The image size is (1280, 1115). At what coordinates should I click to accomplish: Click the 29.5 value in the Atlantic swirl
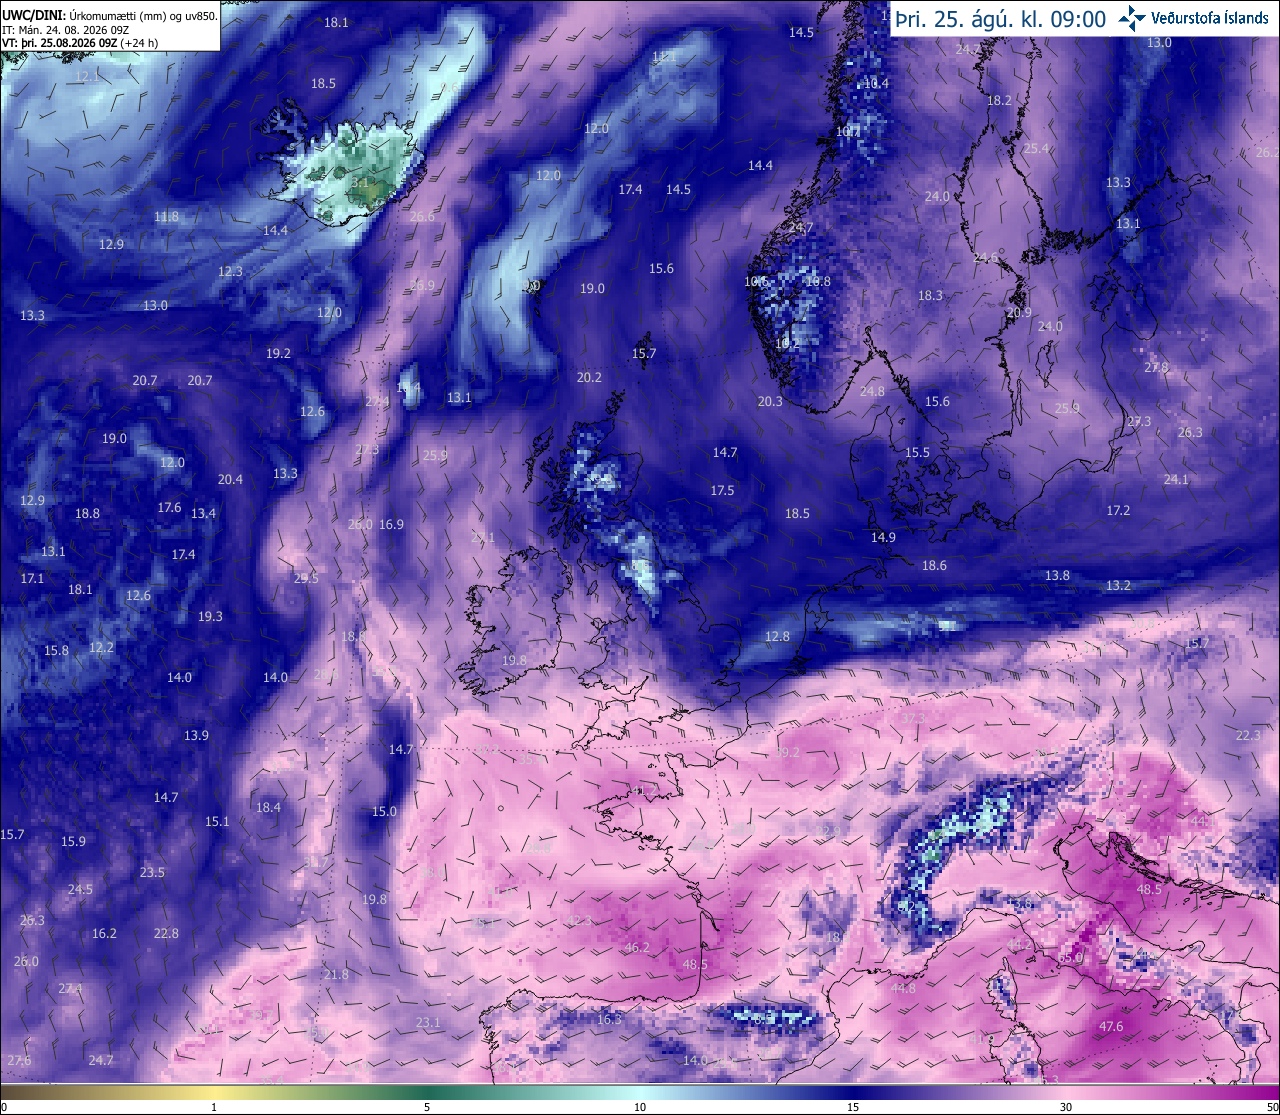click(x=306, y=578)
